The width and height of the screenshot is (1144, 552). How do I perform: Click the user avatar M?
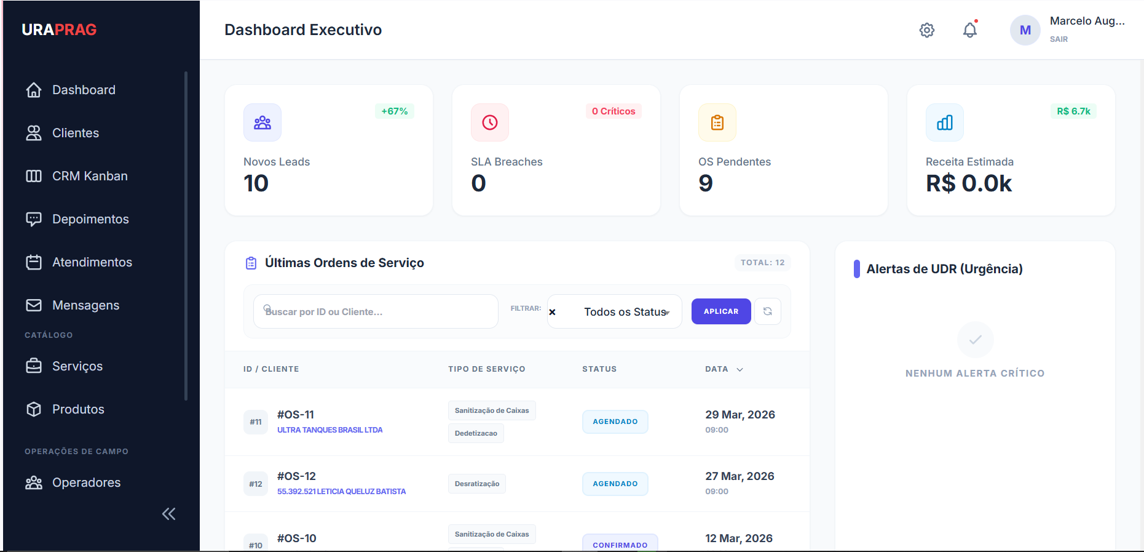1025,31
